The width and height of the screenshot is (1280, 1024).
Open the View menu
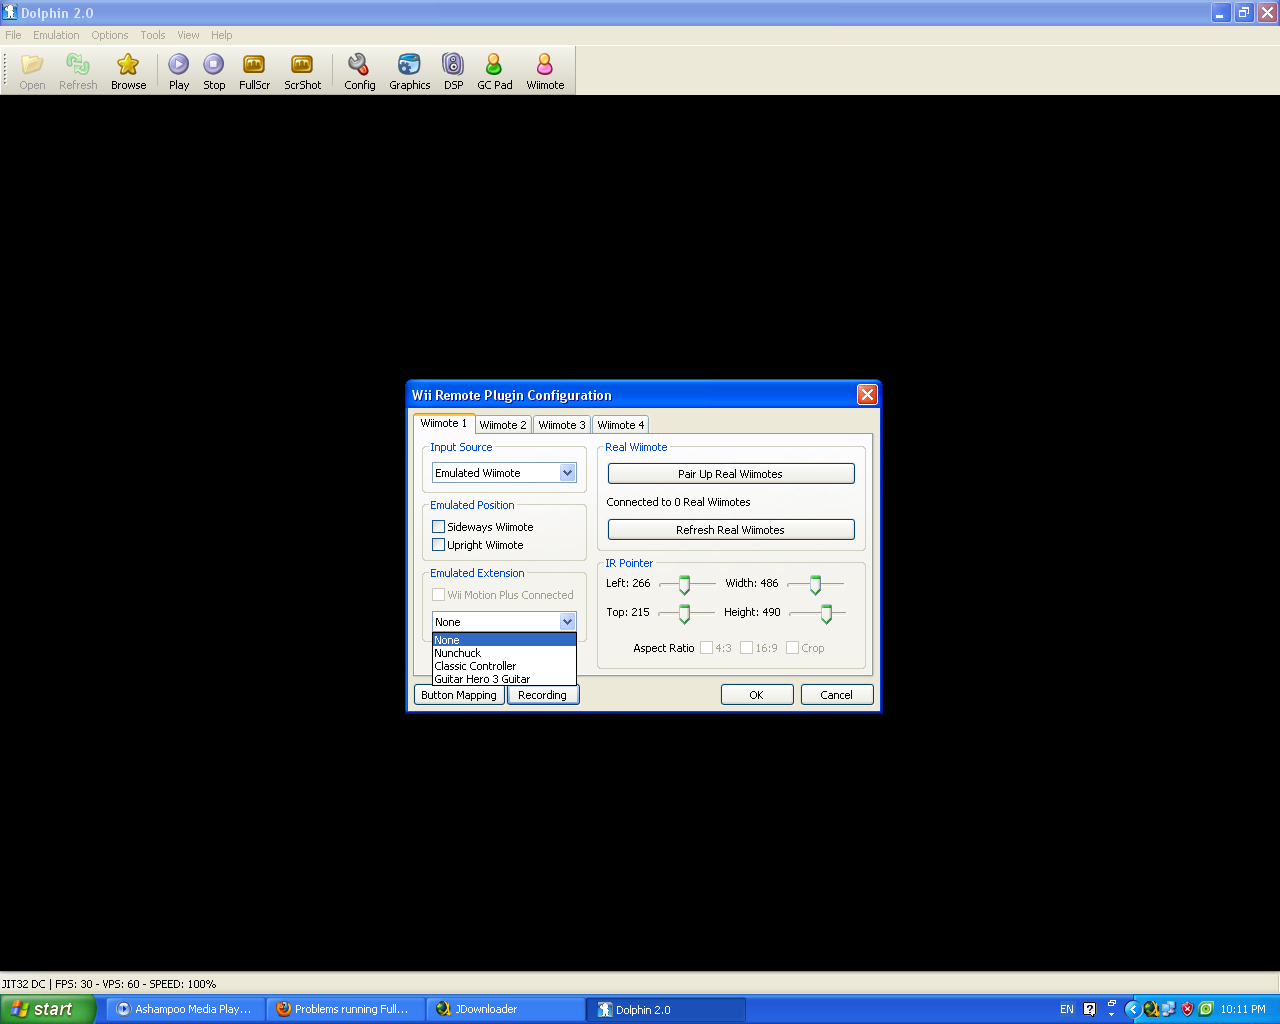pos(188,35)
